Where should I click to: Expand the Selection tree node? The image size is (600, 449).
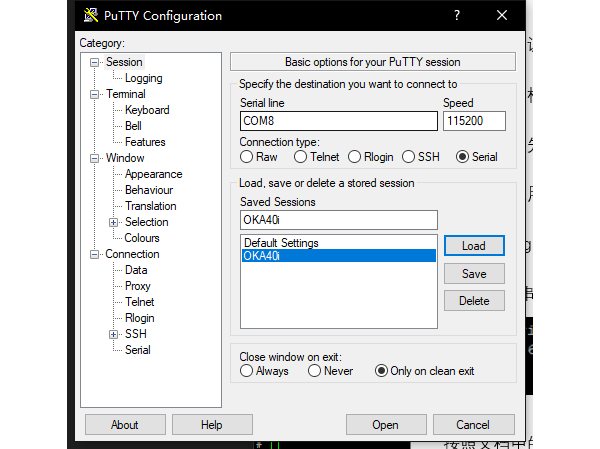pyautogui.click(x=114, y=222)
